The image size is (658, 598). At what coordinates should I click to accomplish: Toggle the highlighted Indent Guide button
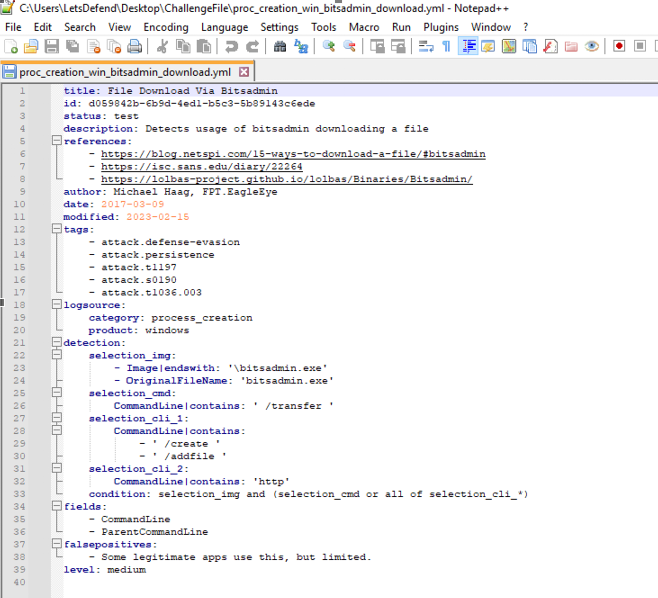tap(467, 46)
